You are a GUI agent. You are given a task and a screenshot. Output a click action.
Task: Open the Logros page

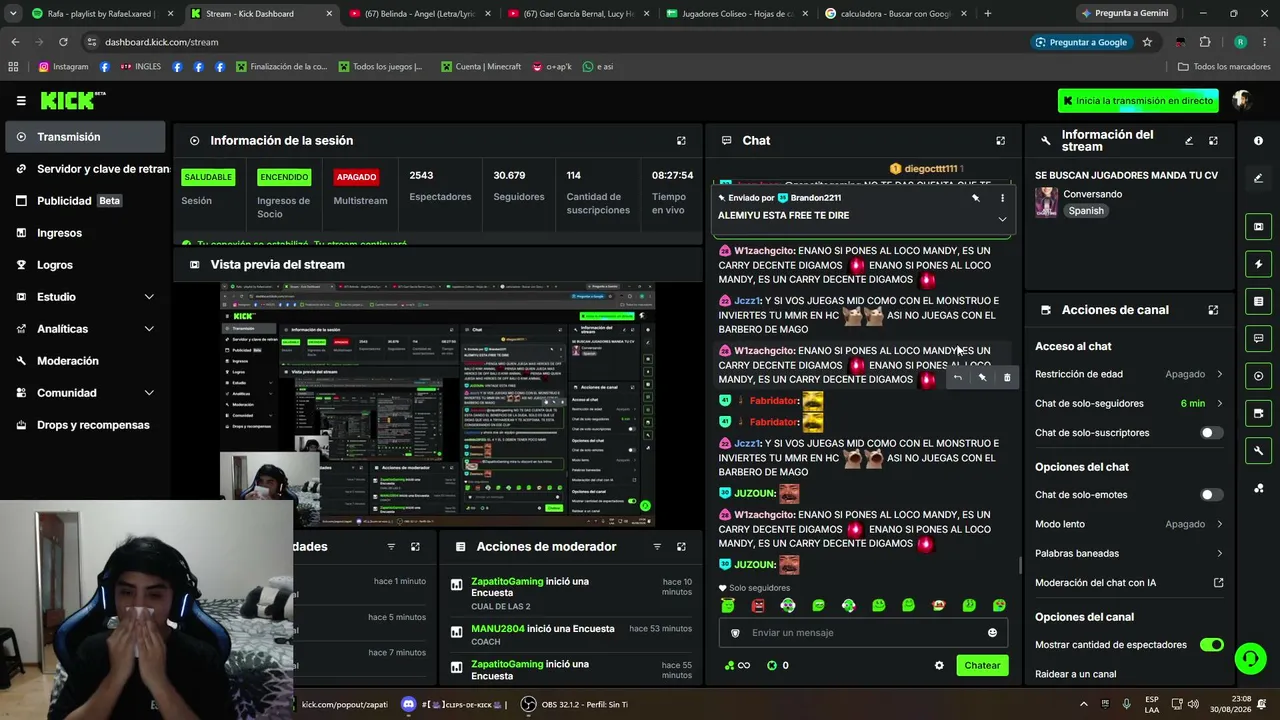pyautogui.click(x=85, y=265)
